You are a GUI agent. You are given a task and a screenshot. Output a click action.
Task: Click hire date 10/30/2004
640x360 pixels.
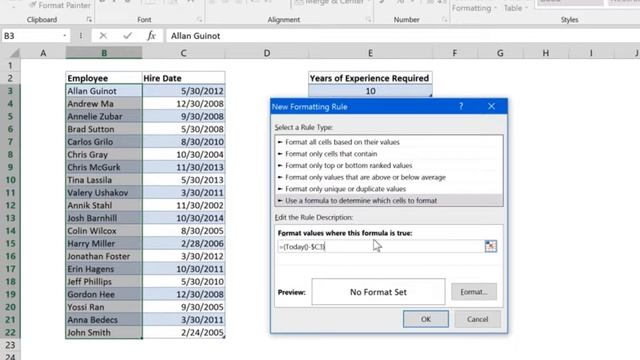coord(184,154)
